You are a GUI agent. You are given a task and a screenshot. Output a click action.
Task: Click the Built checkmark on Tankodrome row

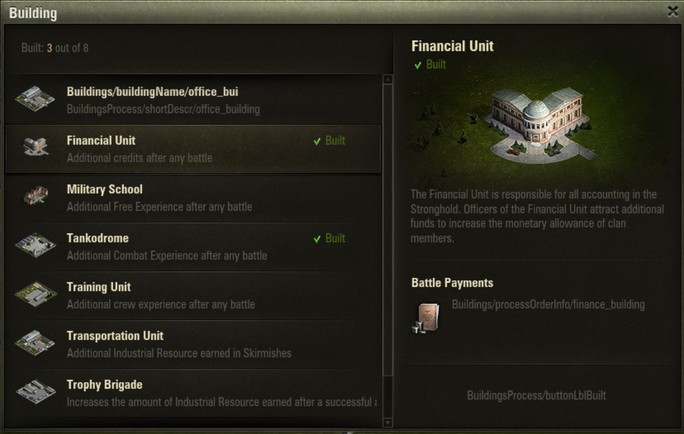point(329,239)
